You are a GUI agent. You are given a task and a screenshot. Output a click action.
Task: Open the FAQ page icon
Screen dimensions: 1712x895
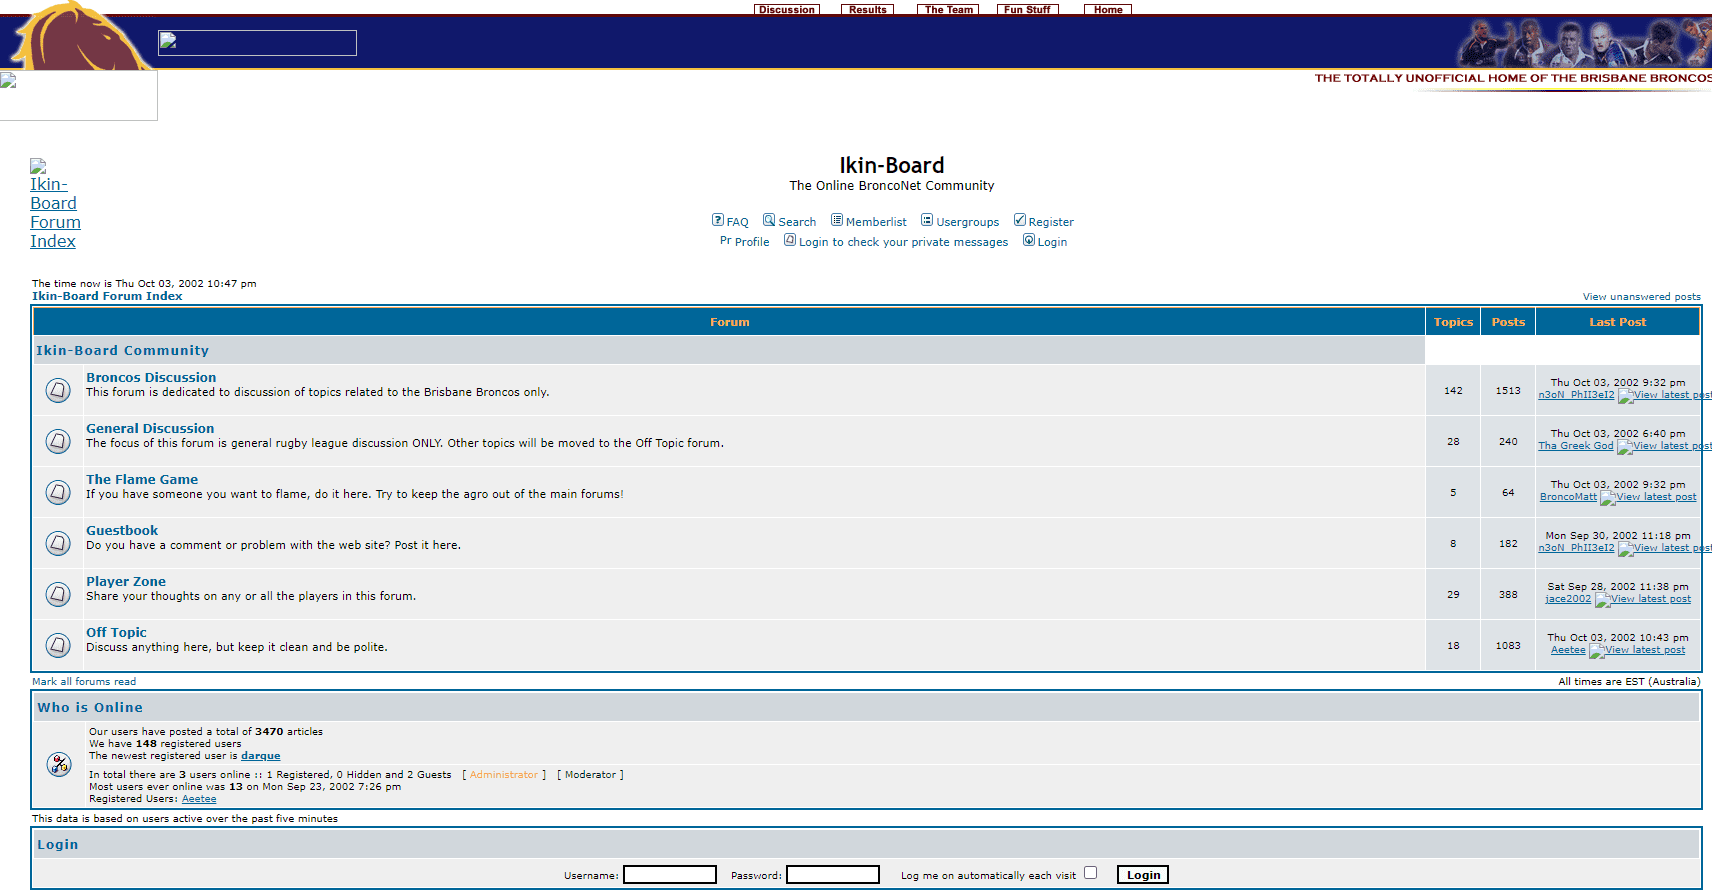[x=717, y=220]
